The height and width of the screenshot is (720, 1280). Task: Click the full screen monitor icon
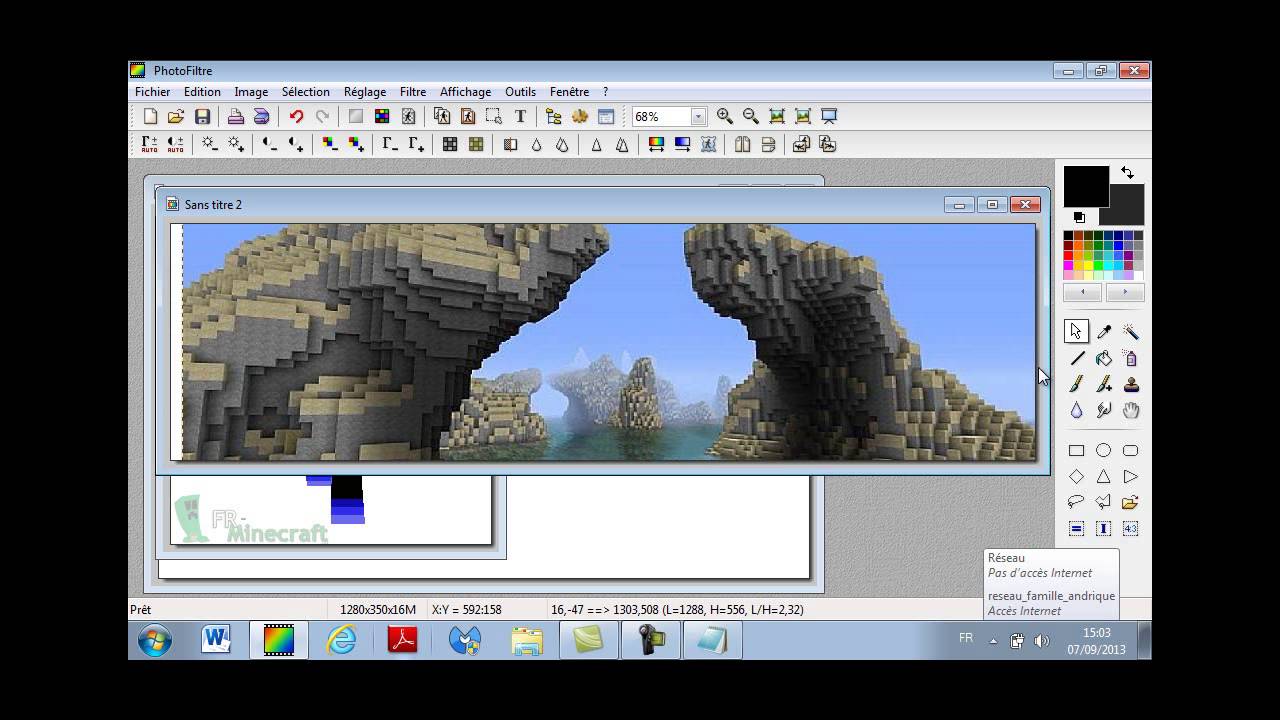tap(829, 116)
